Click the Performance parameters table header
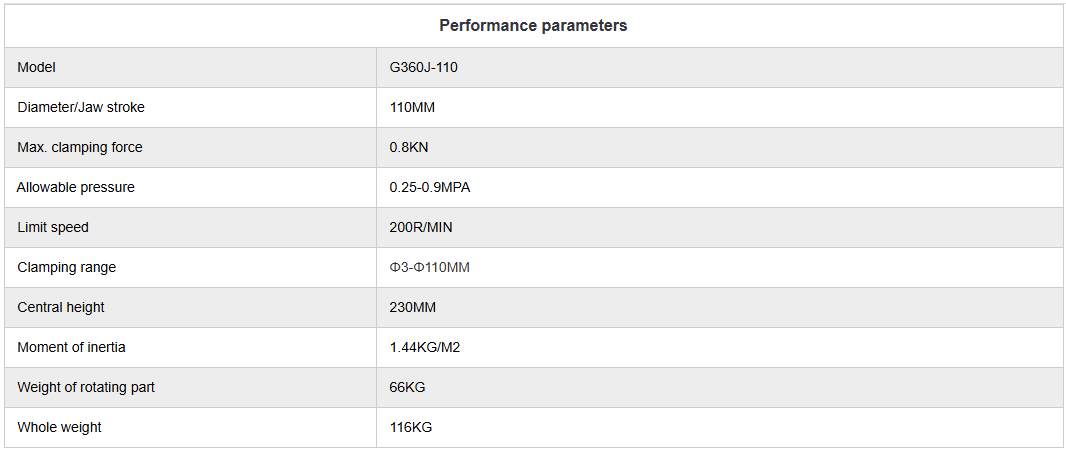Viewport: 1066px width, 449px height. pos(533,26)
